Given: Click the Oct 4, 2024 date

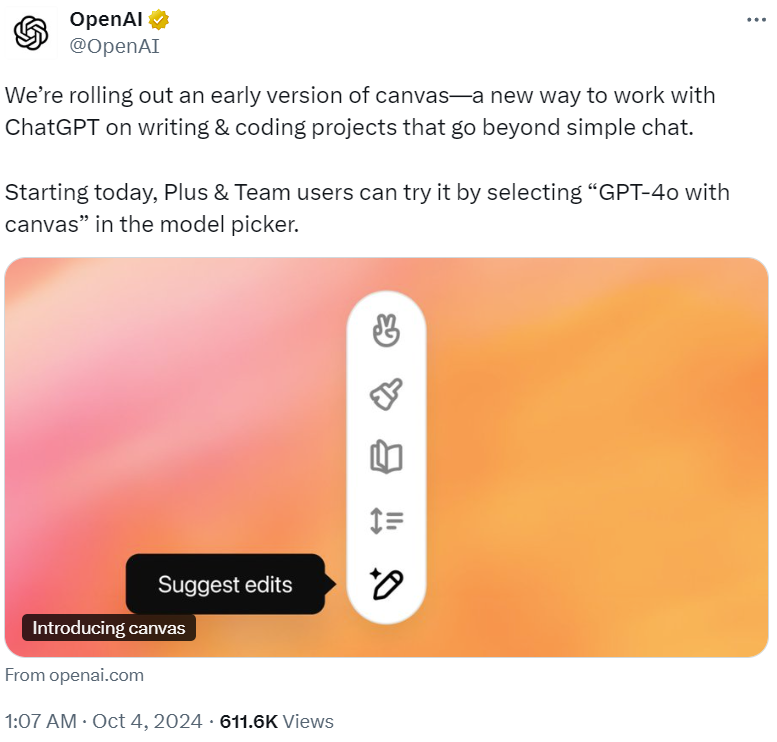Looking at the screenshot, I should tap(147, 721).
